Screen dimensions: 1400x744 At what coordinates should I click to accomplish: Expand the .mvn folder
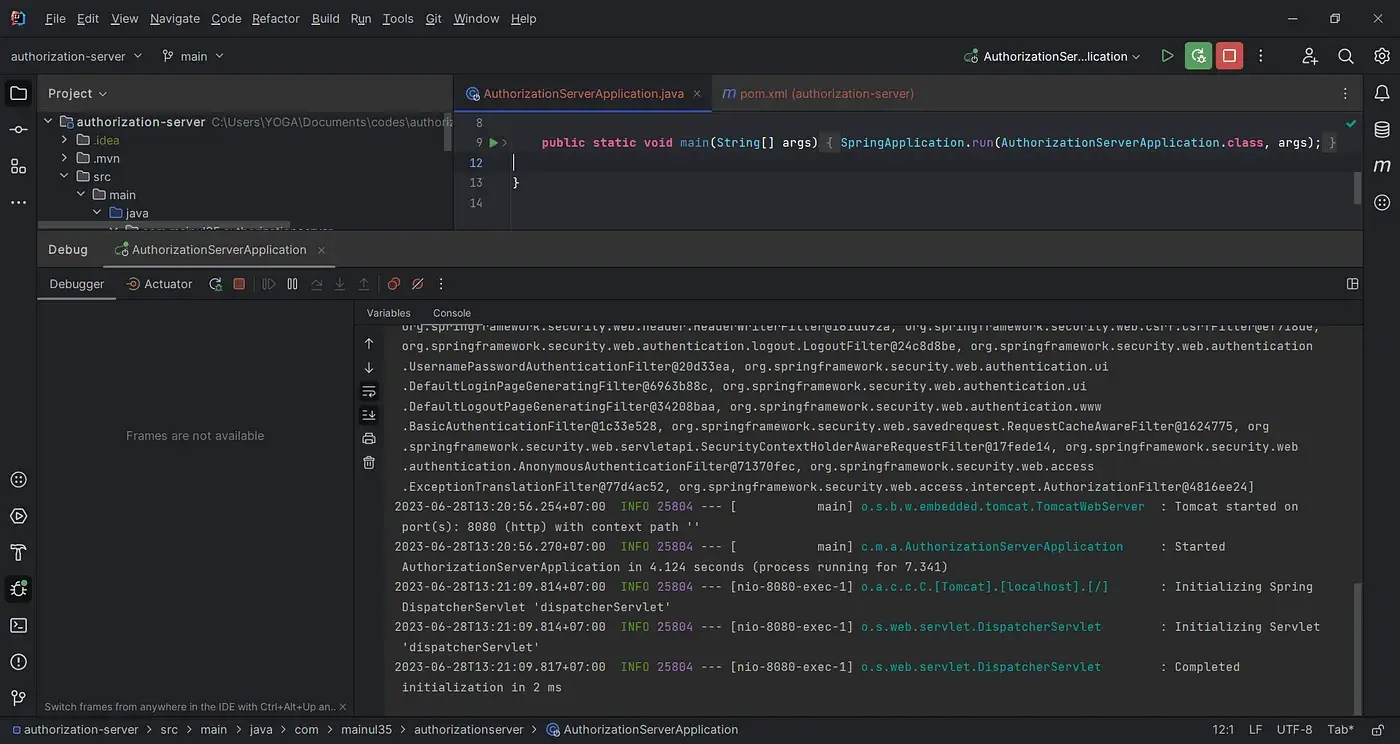point(65,158)
